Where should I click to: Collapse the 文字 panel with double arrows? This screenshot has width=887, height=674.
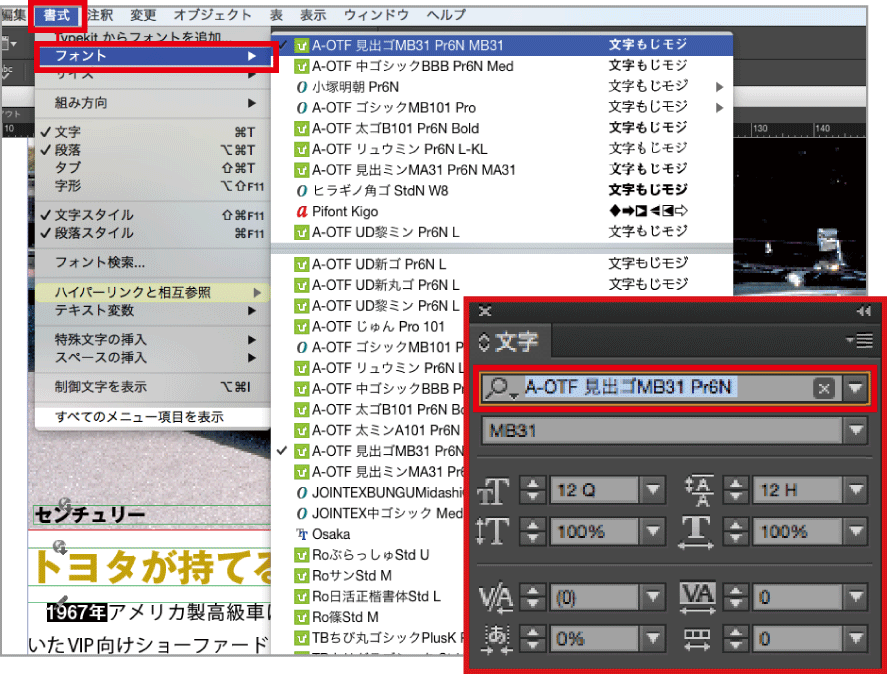pyautogui.click(x=864, y=311)
